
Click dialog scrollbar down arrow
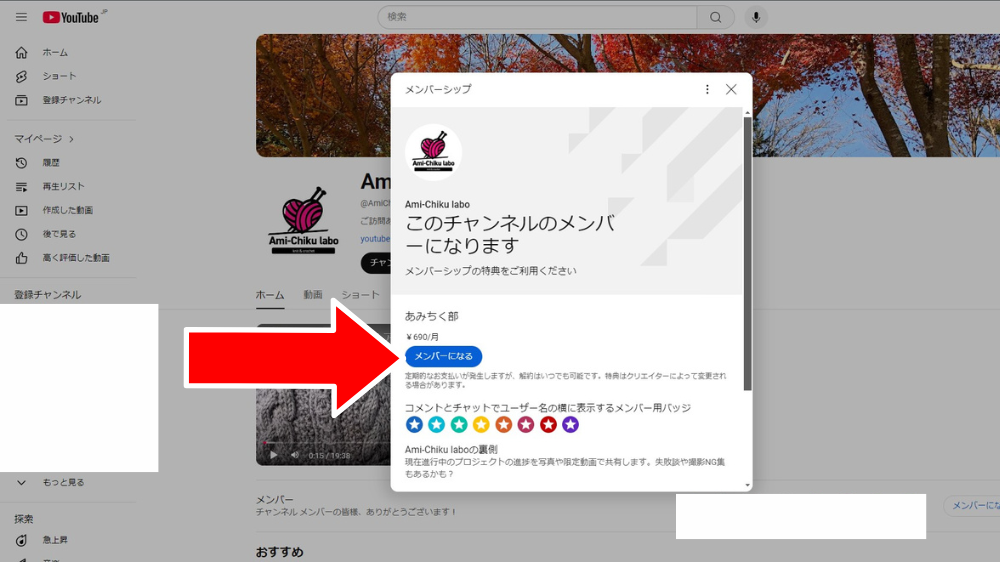click(747, 485)
